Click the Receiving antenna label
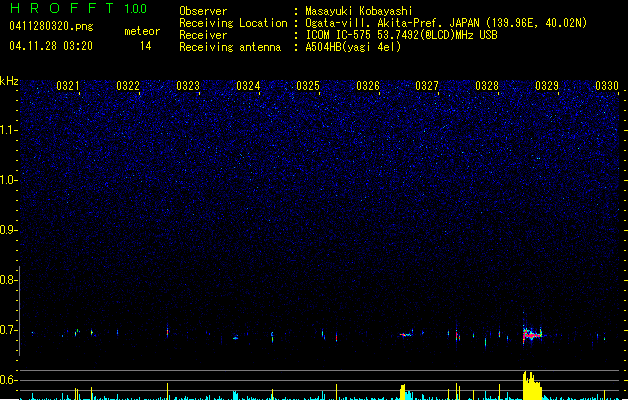The height and width of the screenshot is (400, 629). pos(230,47)
